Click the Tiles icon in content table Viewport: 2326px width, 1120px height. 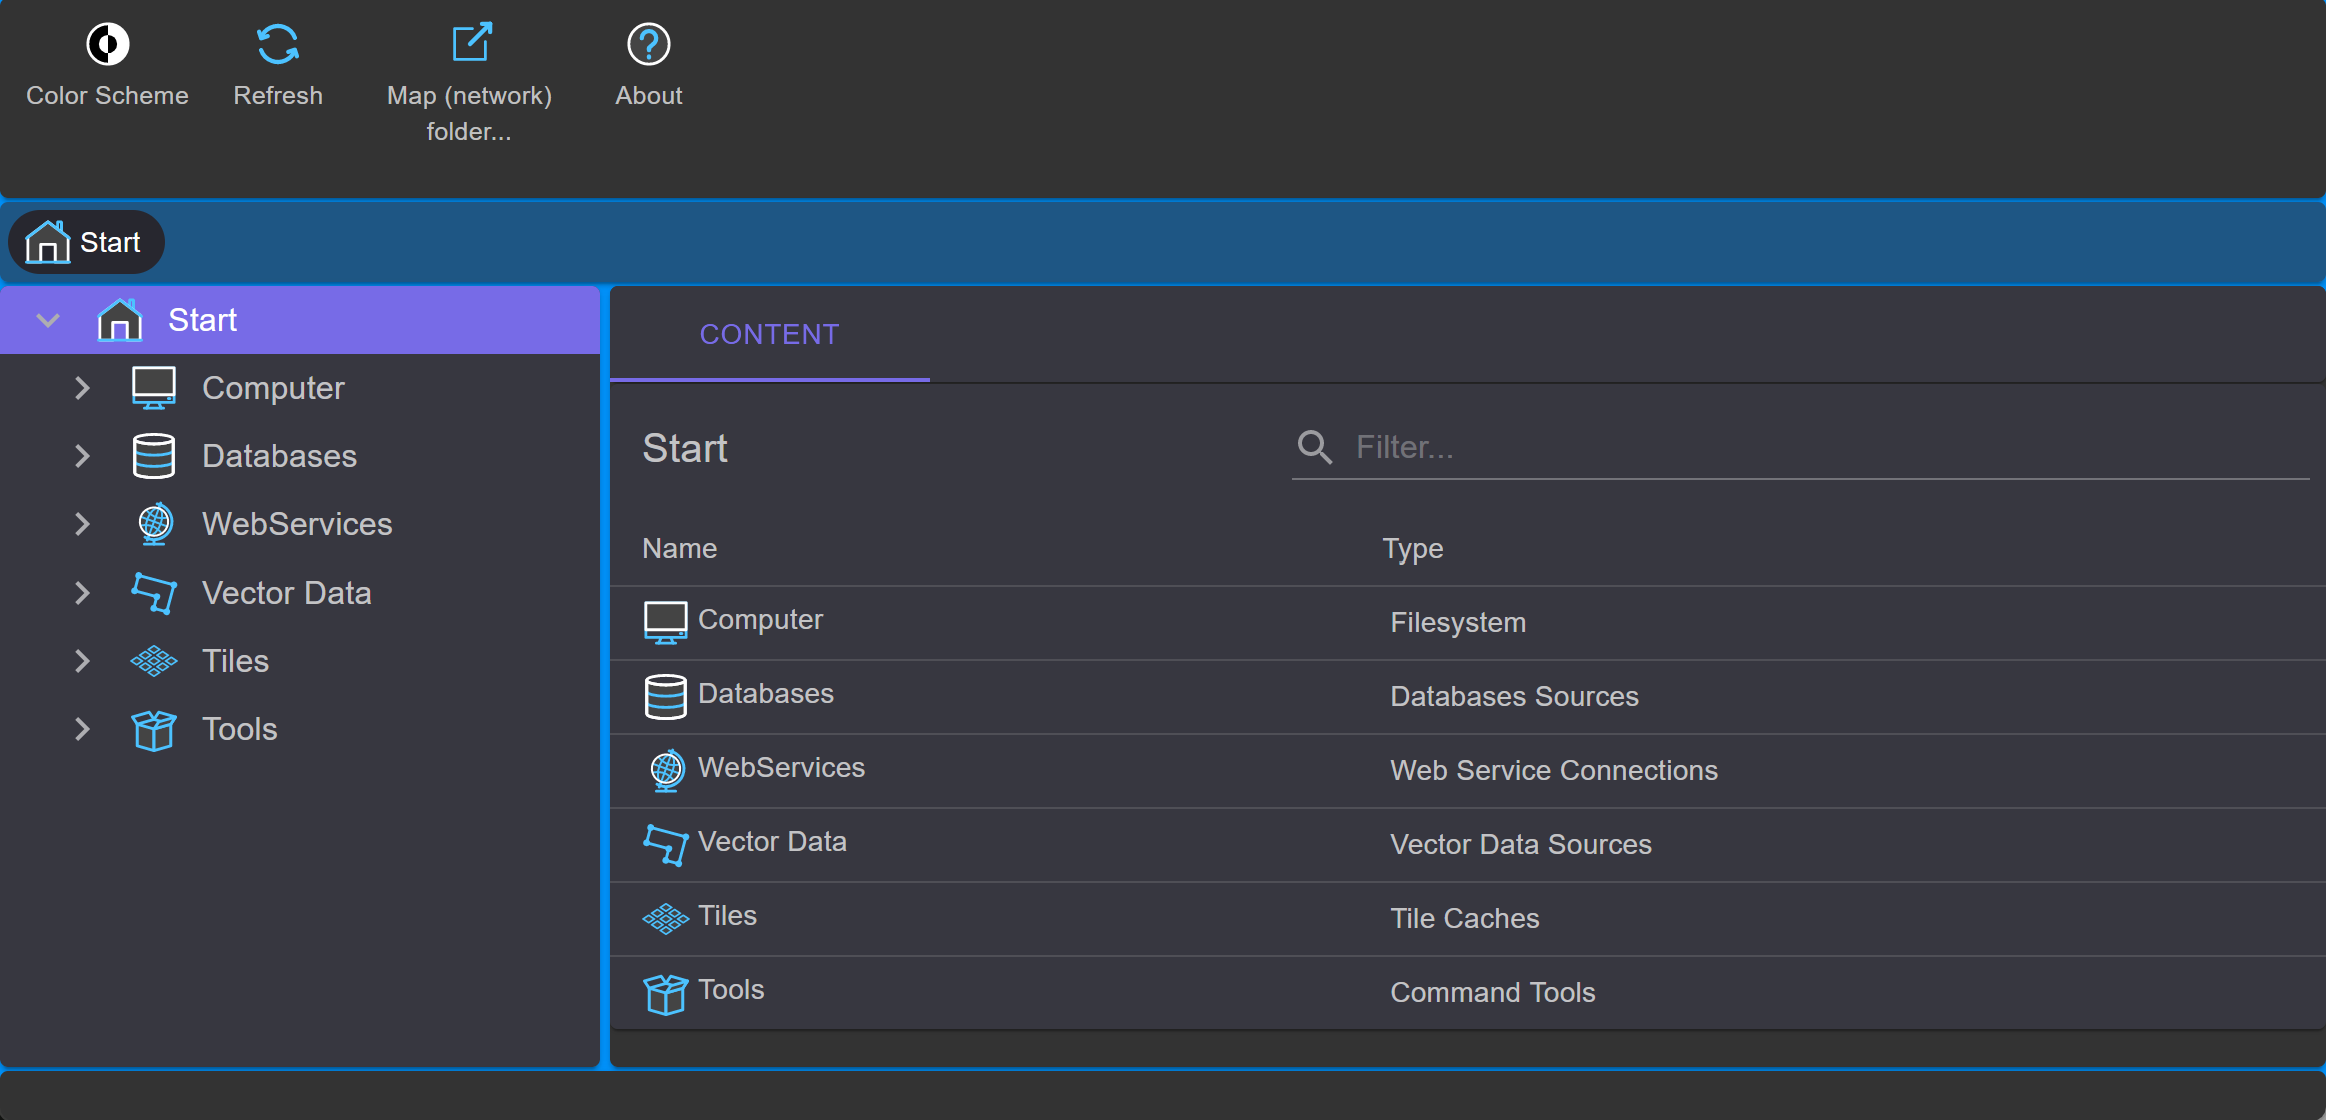tap(666, 918)
